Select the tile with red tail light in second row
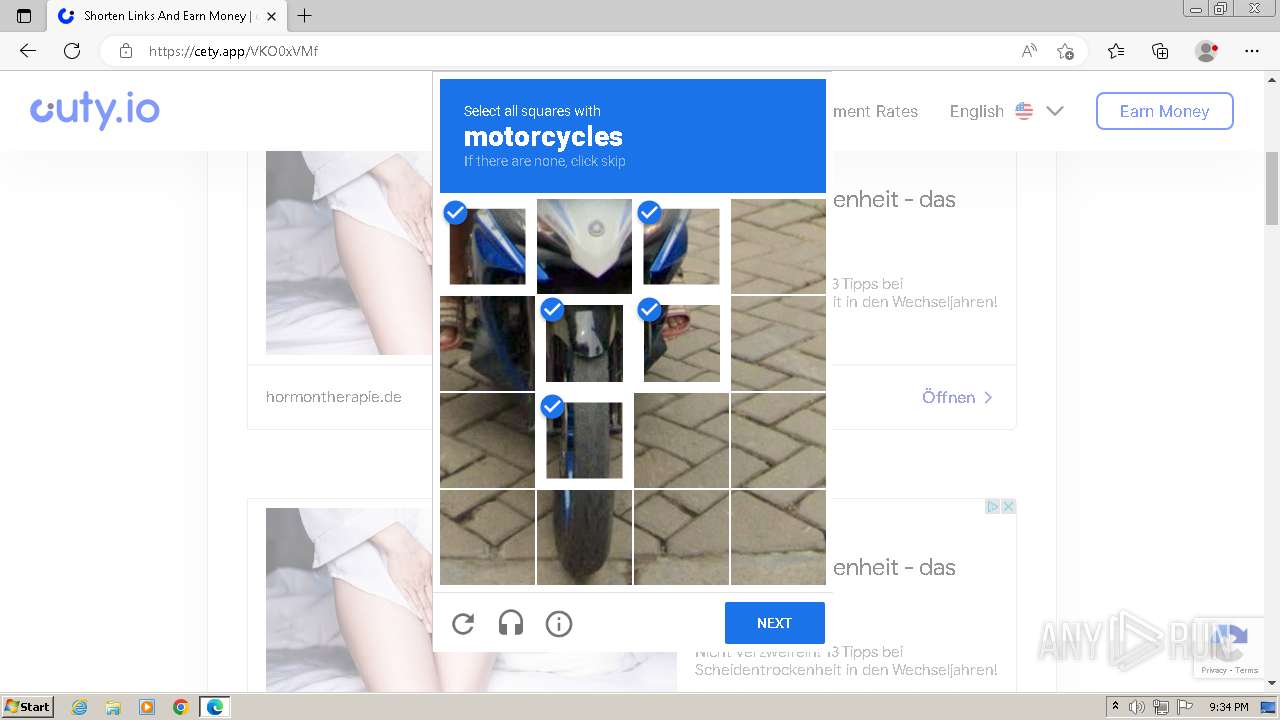This screenshot has width=1280, height=720. coord(487,343)
